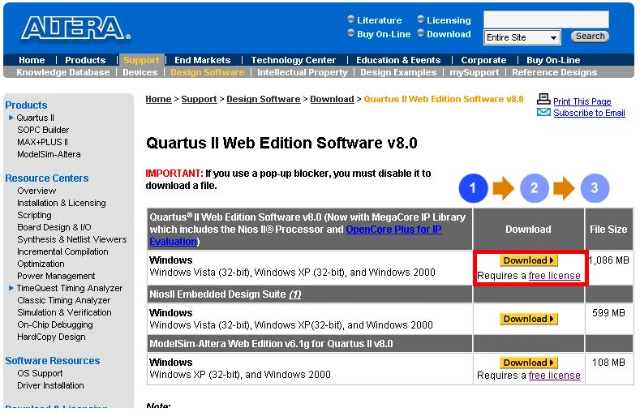Screen dimensions: 640x415
Task: Click the Search button
Action: [590, 36]
